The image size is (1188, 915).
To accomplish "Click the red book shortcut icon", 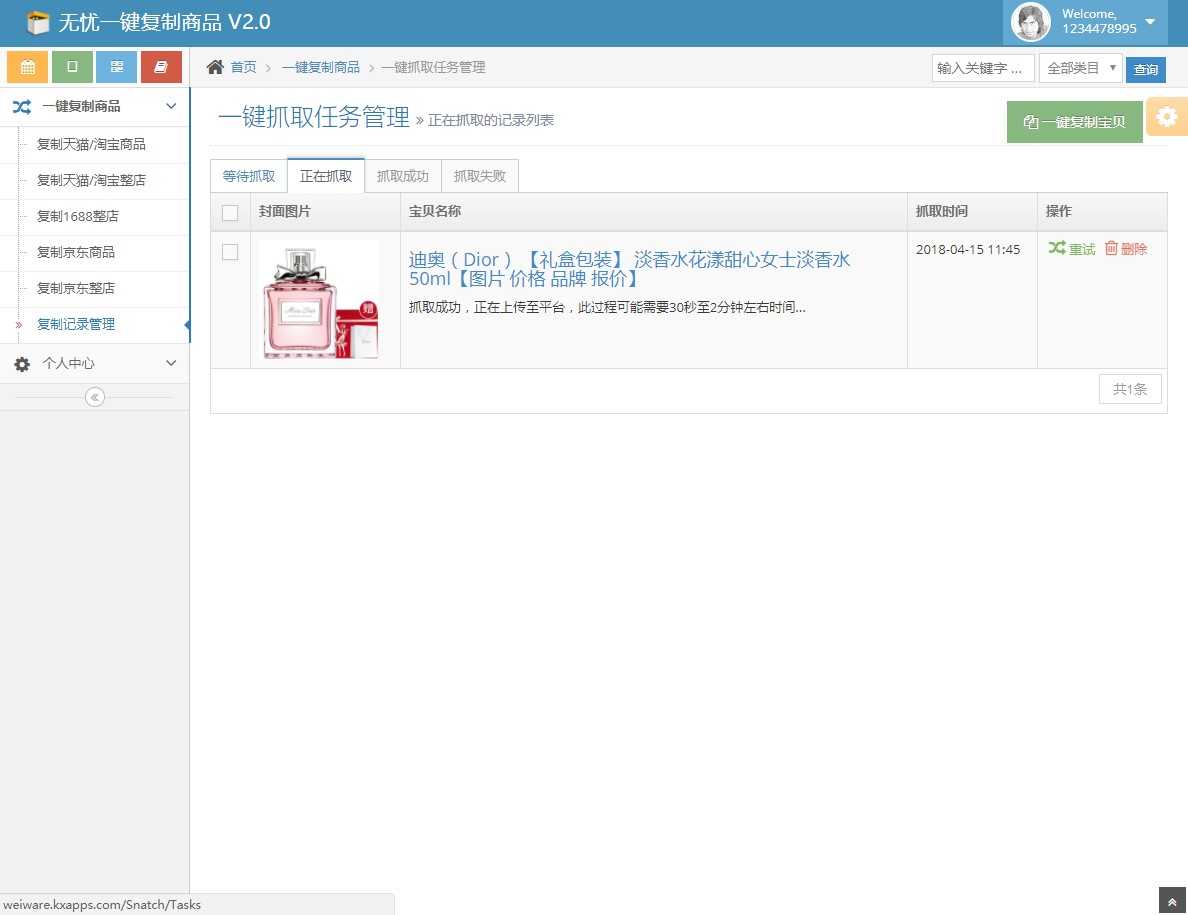I will tap(161, 67).
